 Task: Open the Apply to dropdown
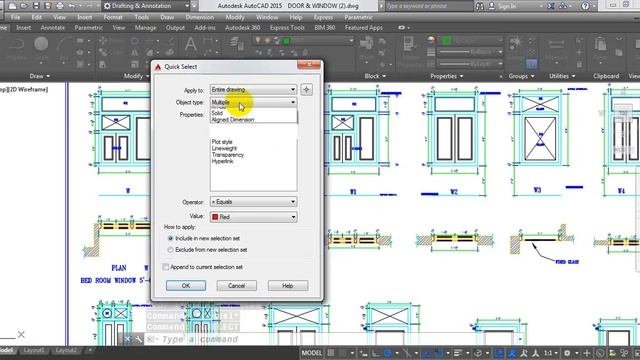253,89
